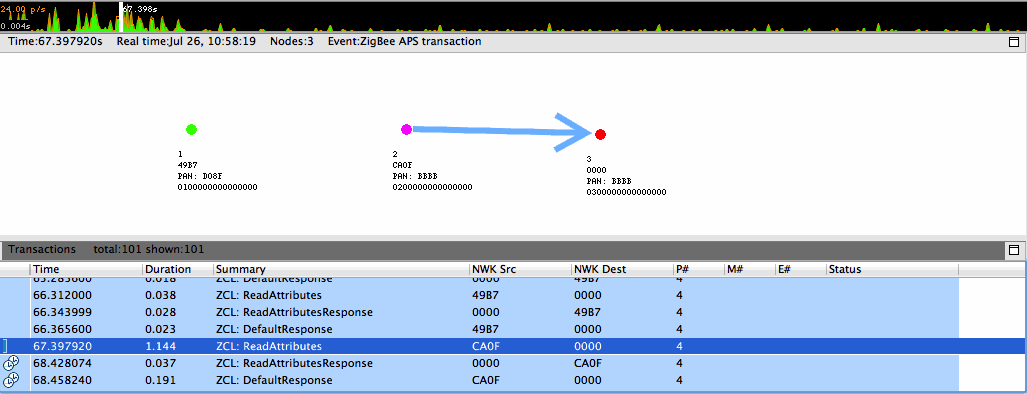Screen dimensions: 1027x394
Task: Select DefaultResponse row at 68.458240
Action: click(479, 380)
